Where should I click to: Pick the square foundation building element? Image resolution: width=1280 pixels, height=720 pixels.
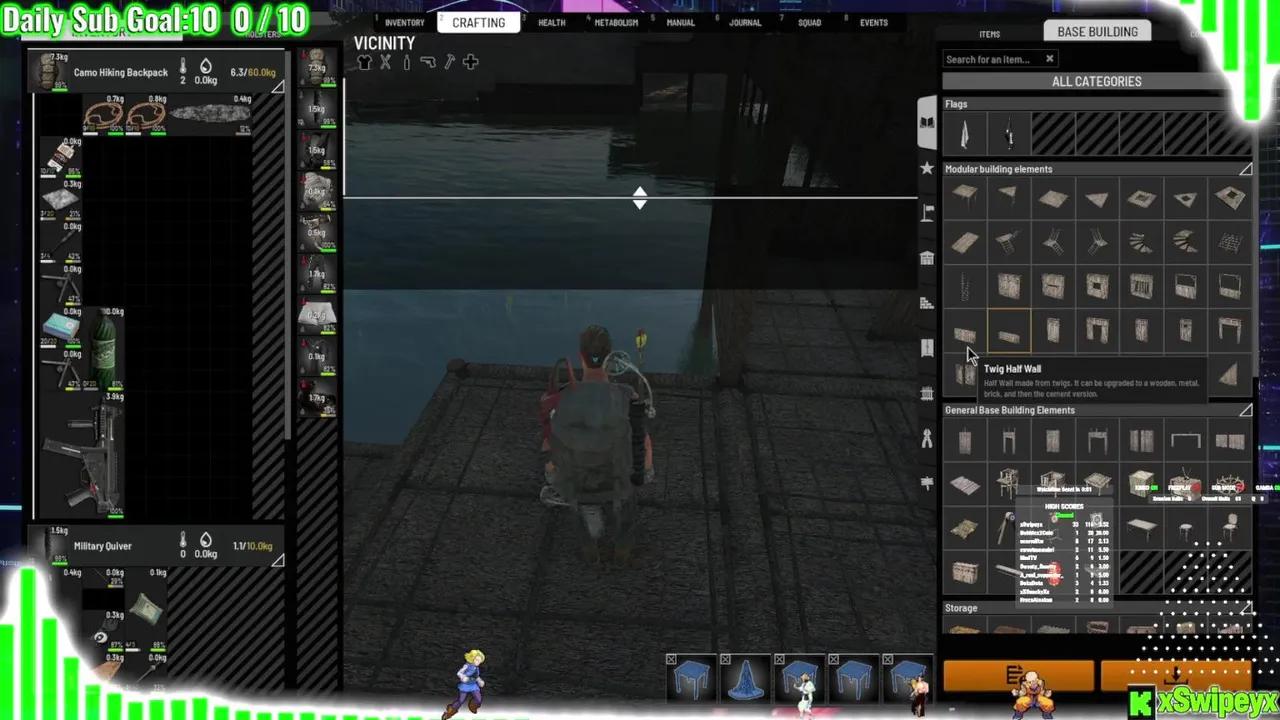pyautogui.click(x=965, y=197)
